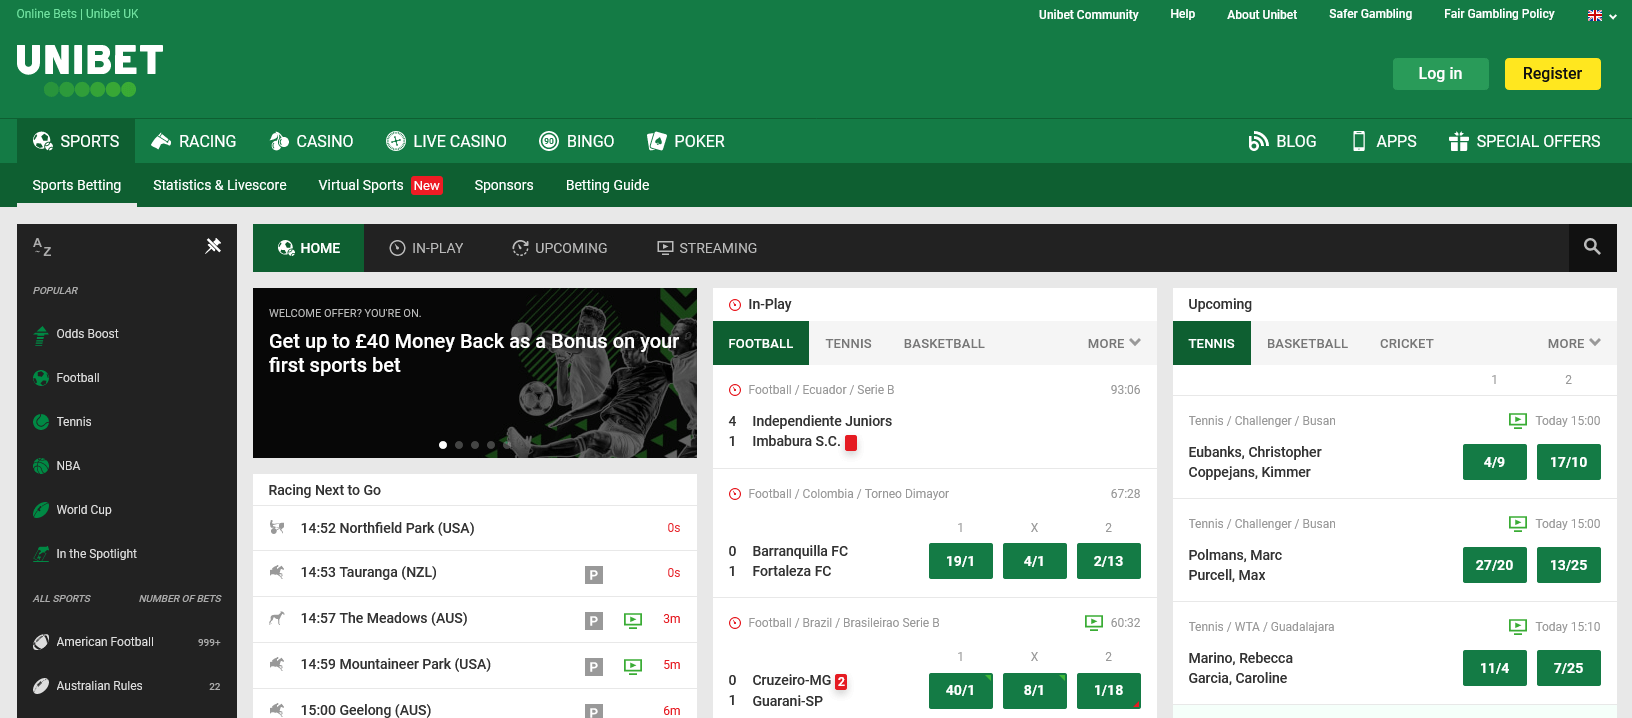
Task: Click stream icon for Marino vs Garcia
Action: click(1518, 627)
